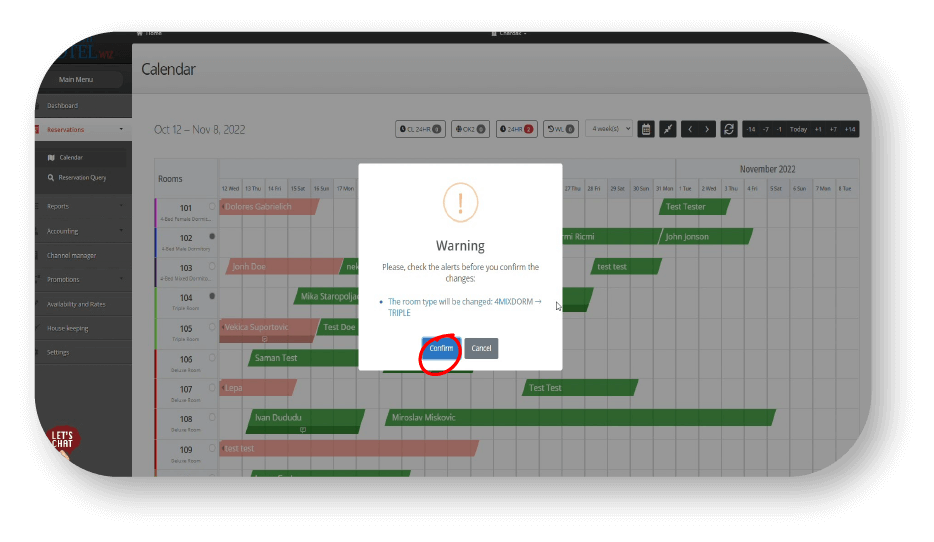Go to previous period with left chevron
This screenshot has height=542, width=934.
pos(689,129)
